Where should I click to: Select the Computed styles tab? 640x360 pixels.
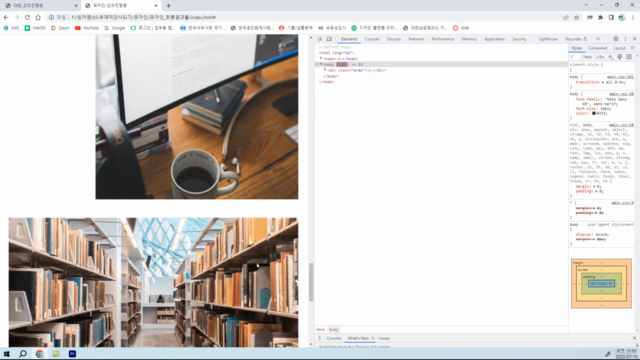click(x=597, y=48)
